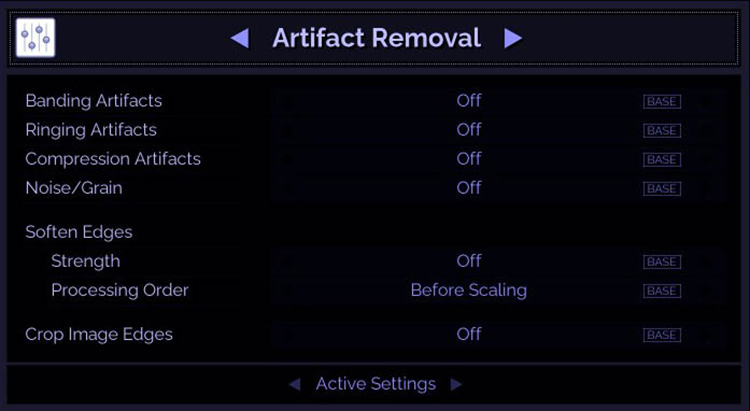The width and height of the screenshot is (750, 411).
Task: Click BASE badge for Crop Image Edges
Action: click(x=661, y=335)
